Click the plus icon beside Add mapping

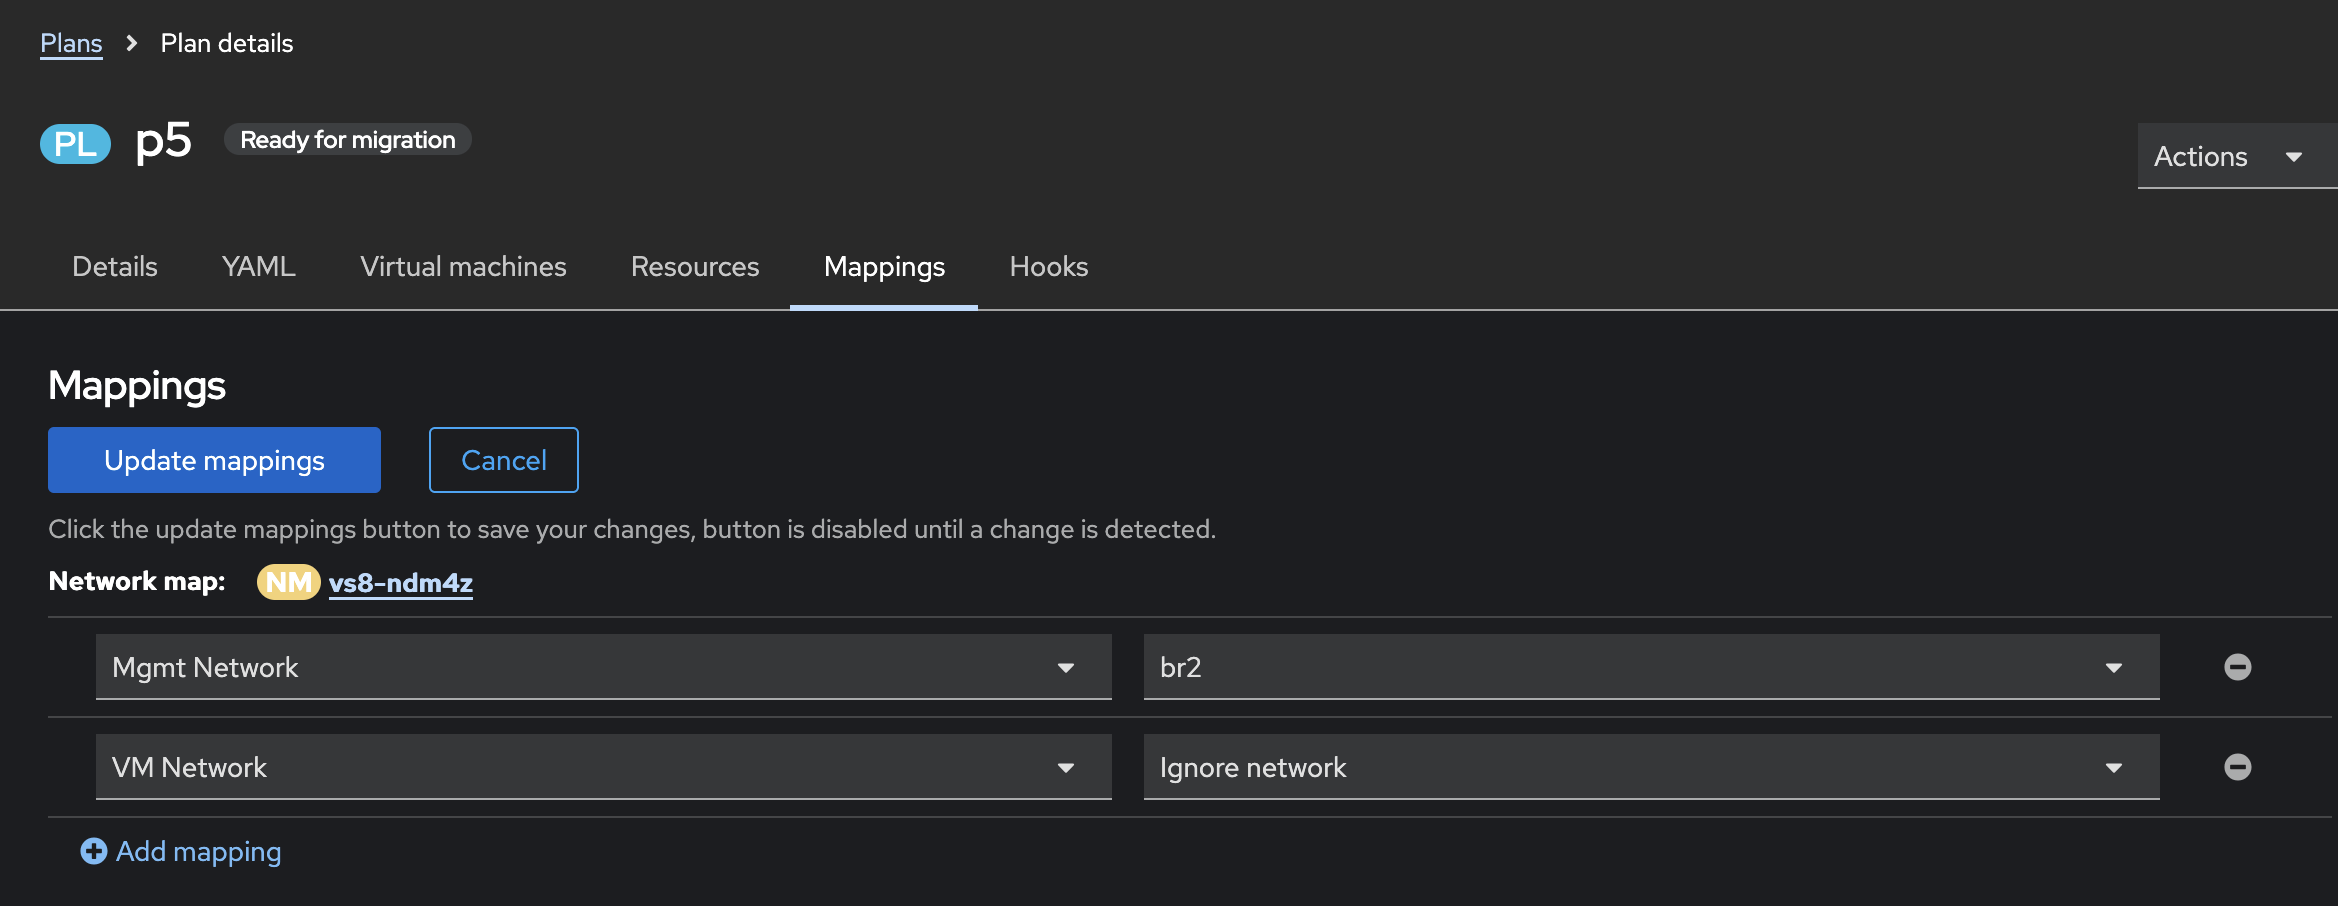(94, 851)
